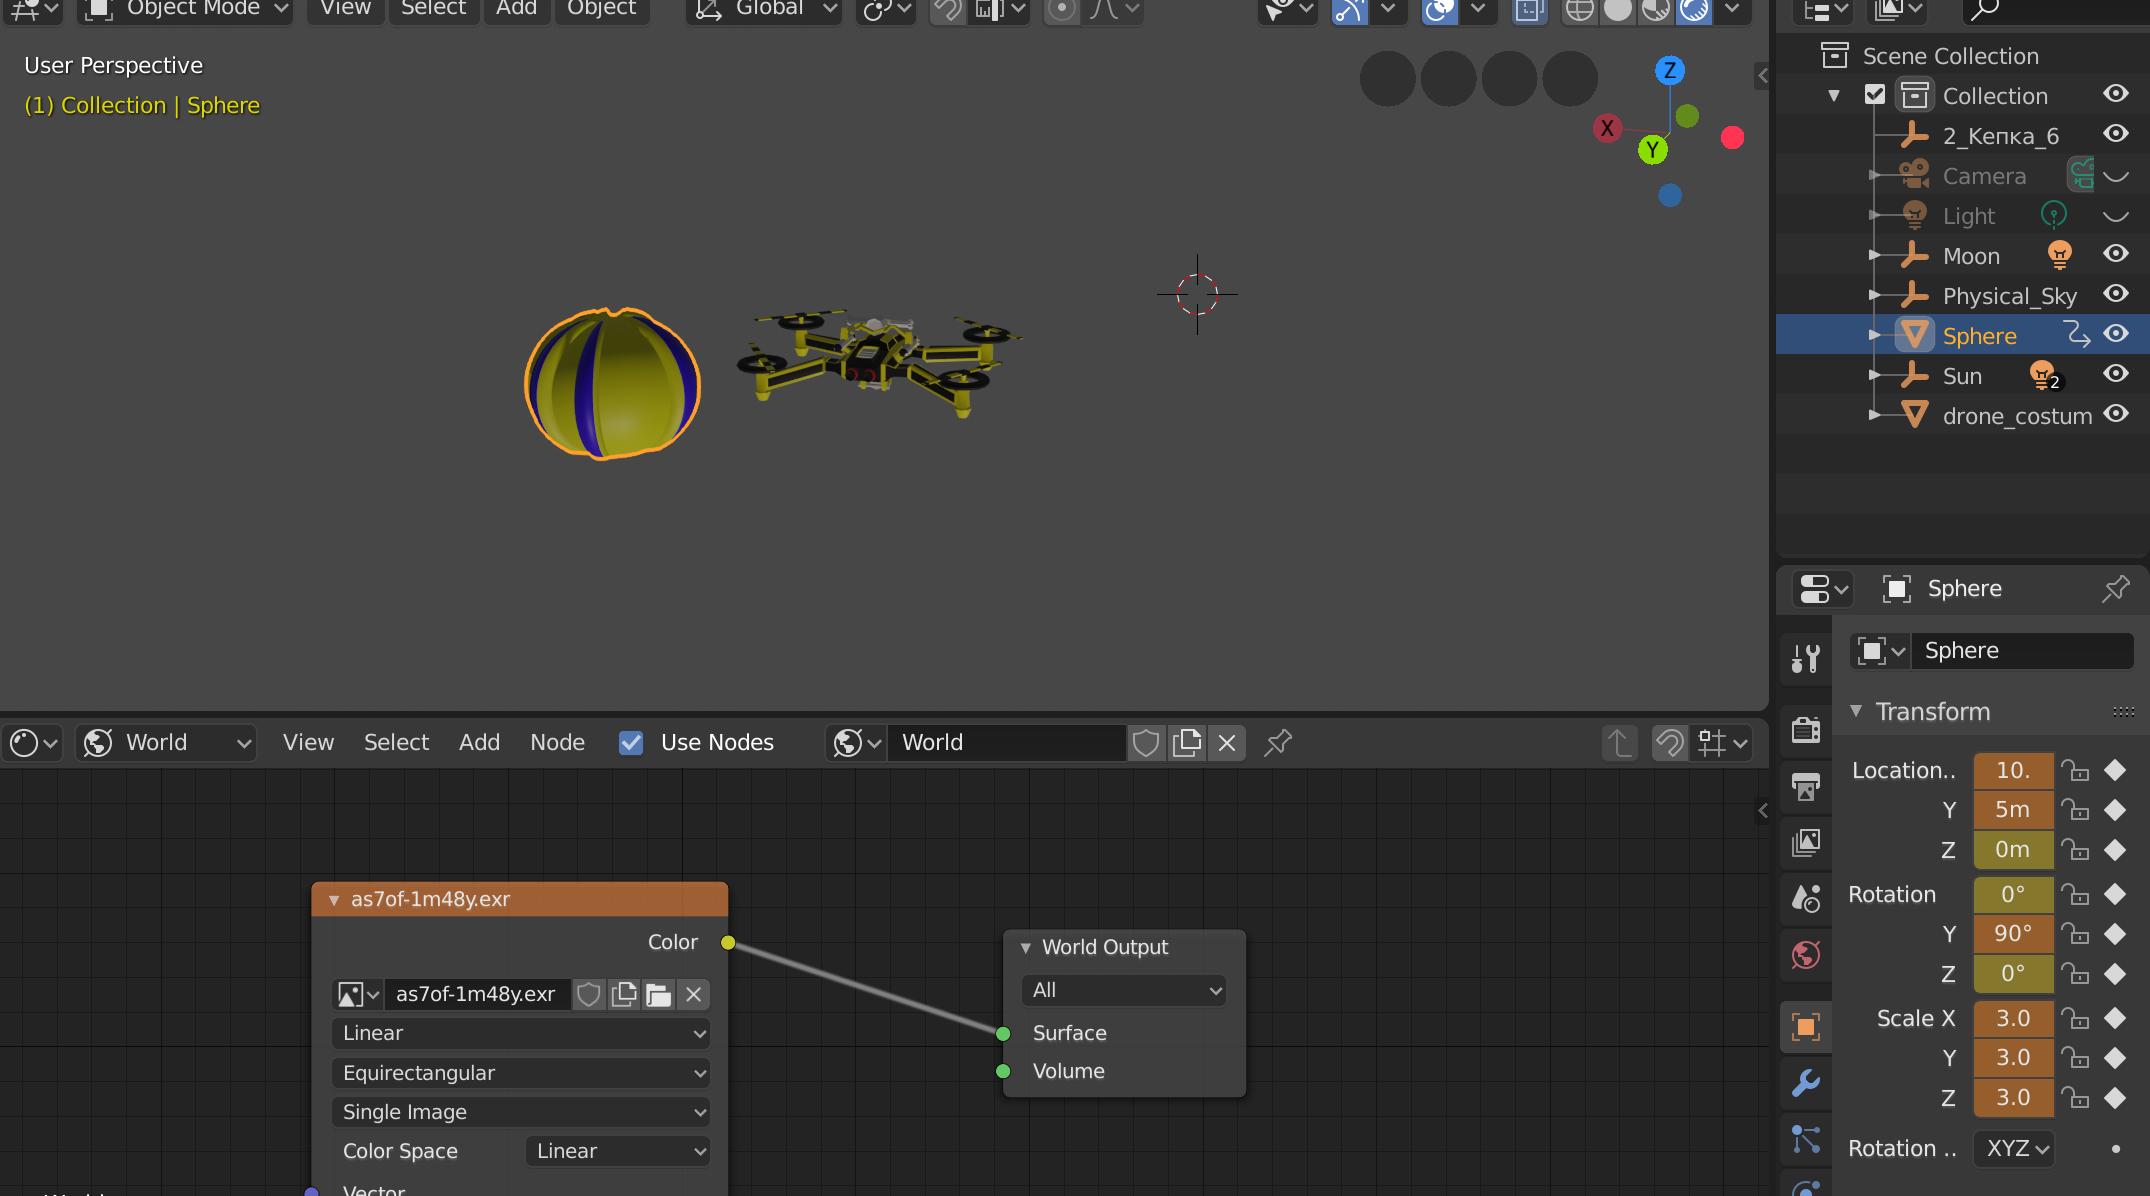
Task: Open the View Layer properties tab
Action: tap(1805, 842)
